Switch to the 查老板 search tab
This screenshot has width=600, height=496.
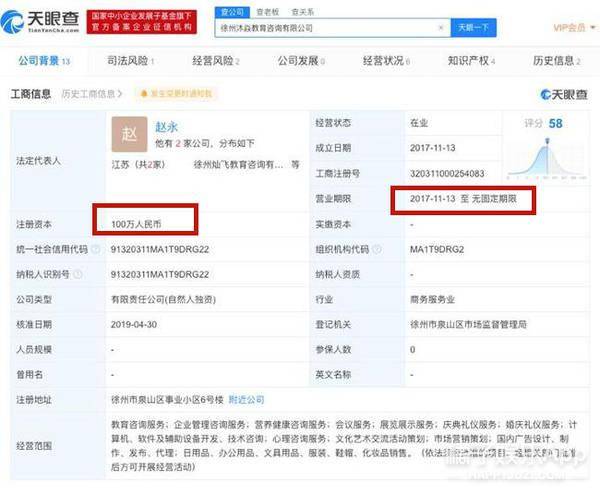coord(267,12)
